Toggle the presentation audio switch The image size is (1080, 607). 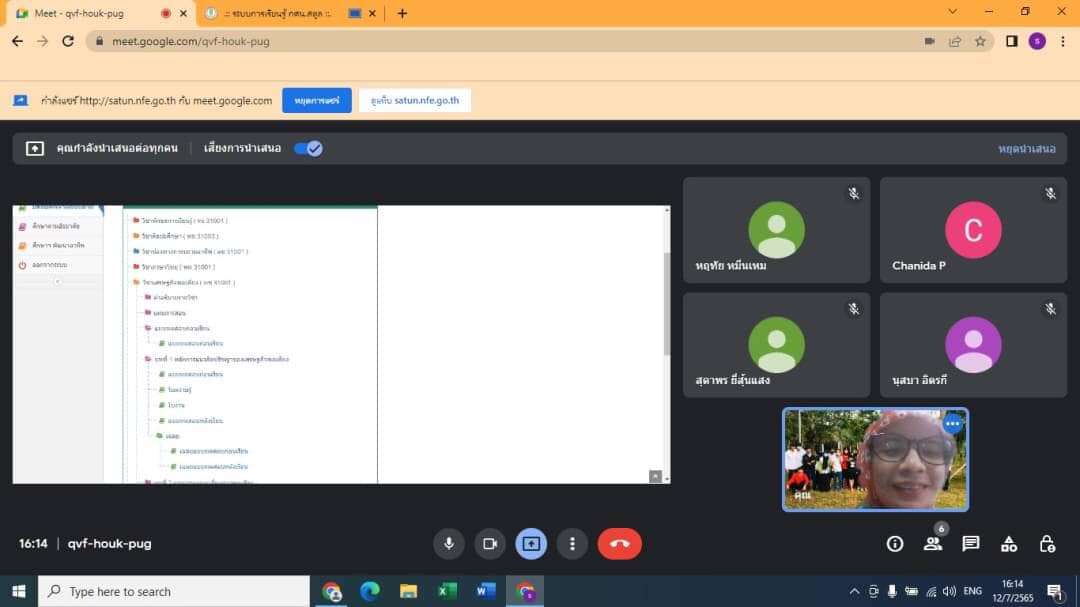308,148
